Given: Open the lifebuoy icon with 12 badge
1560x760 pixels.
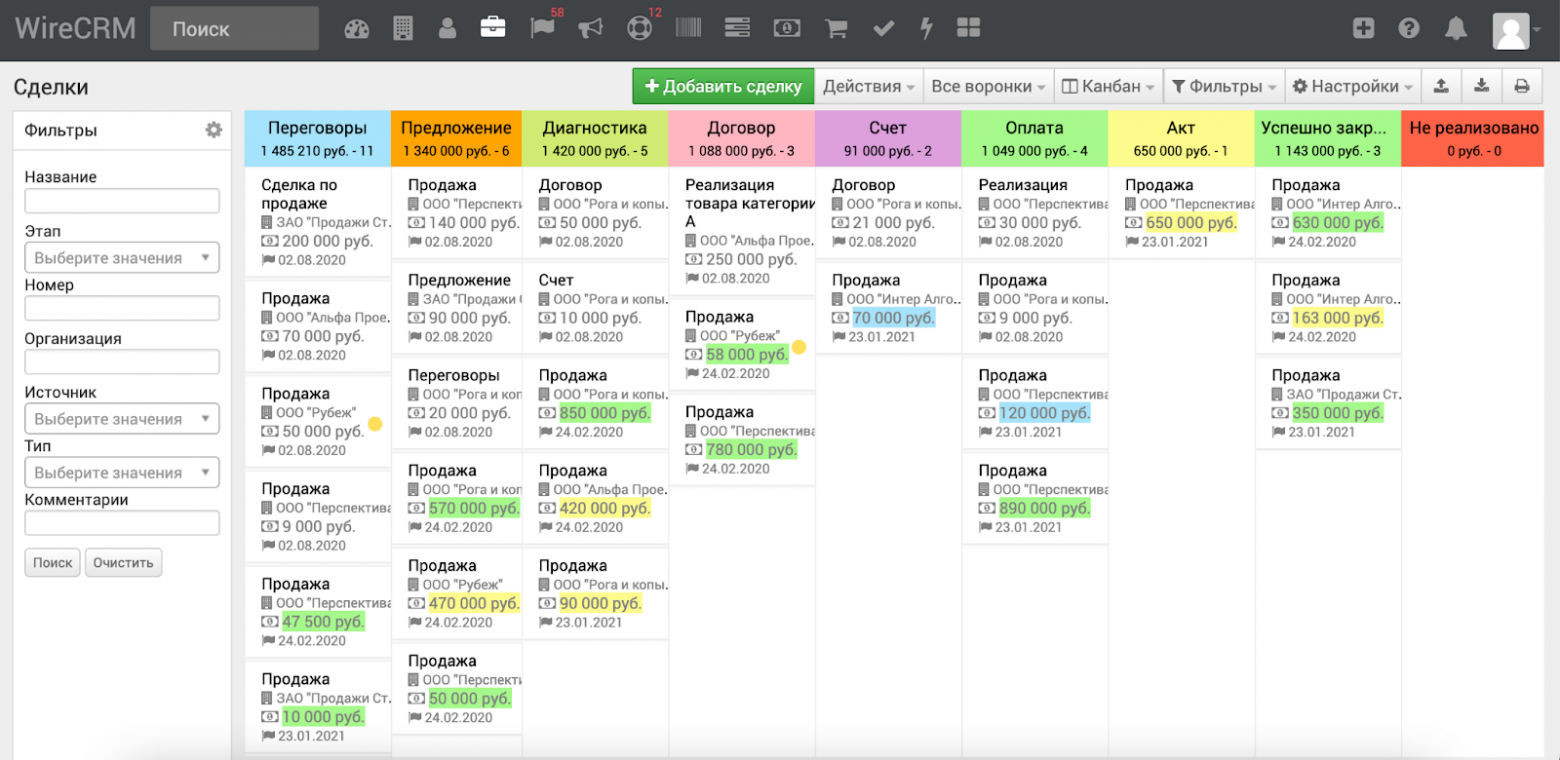Looking at the screenshot, I should click(639, 29).
